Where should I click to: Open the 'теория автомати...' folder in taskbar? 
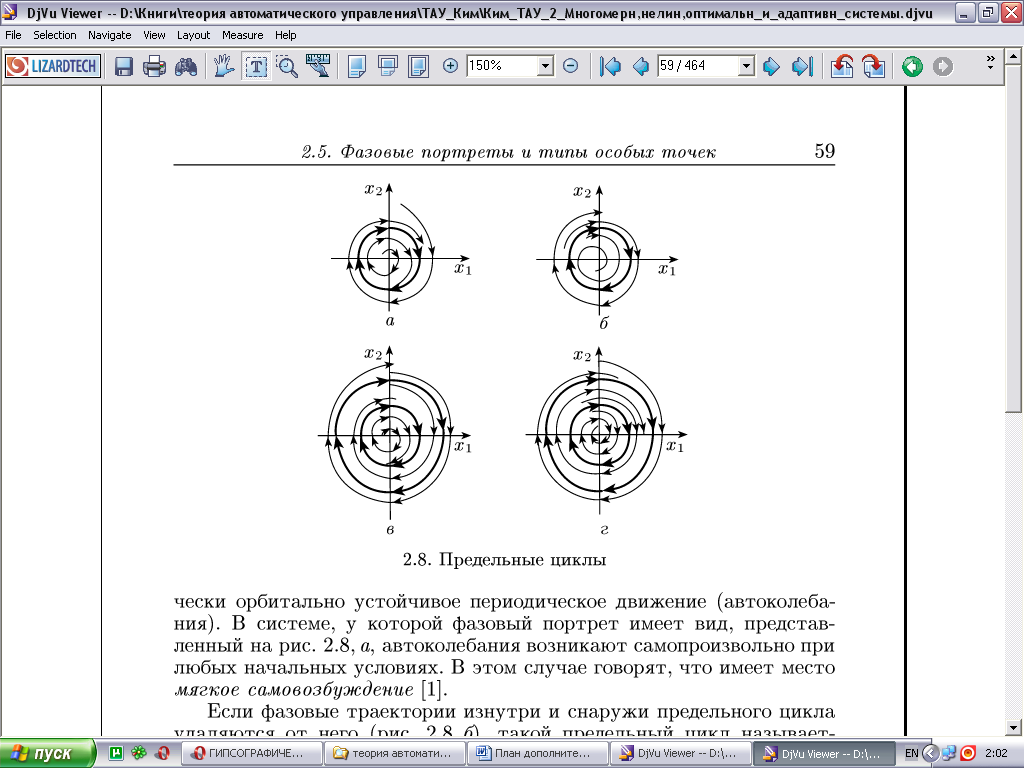click(x=394, y=753)
